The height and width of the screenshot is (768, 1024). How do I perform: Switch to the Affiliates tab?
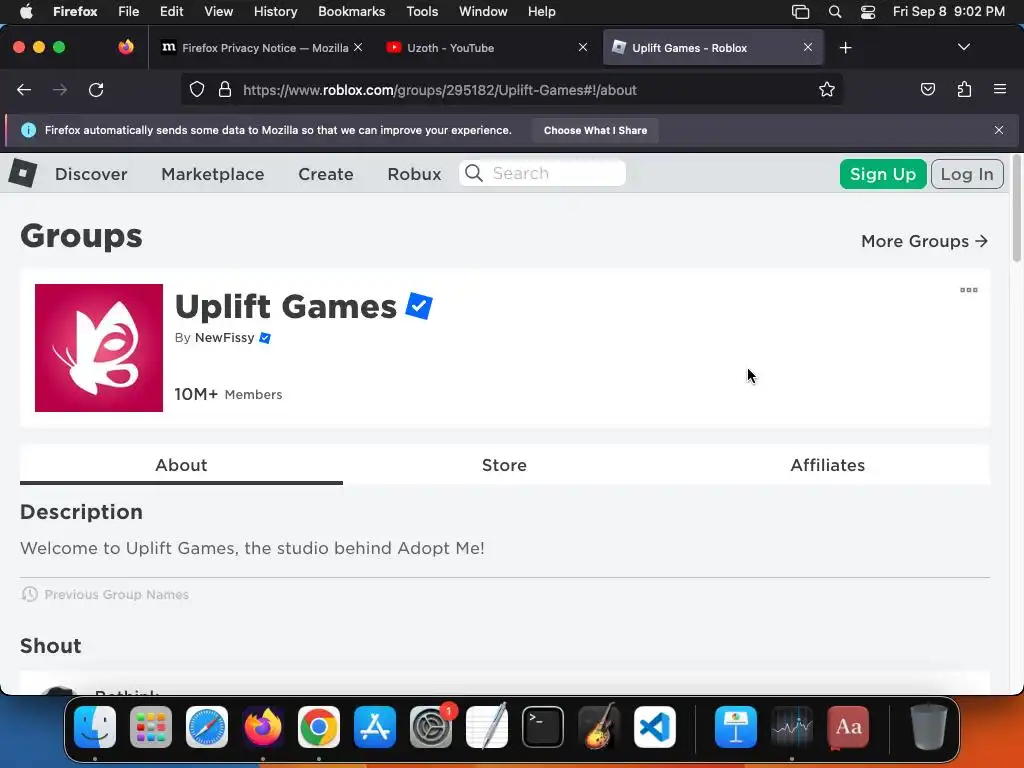[x=827, y=465]
